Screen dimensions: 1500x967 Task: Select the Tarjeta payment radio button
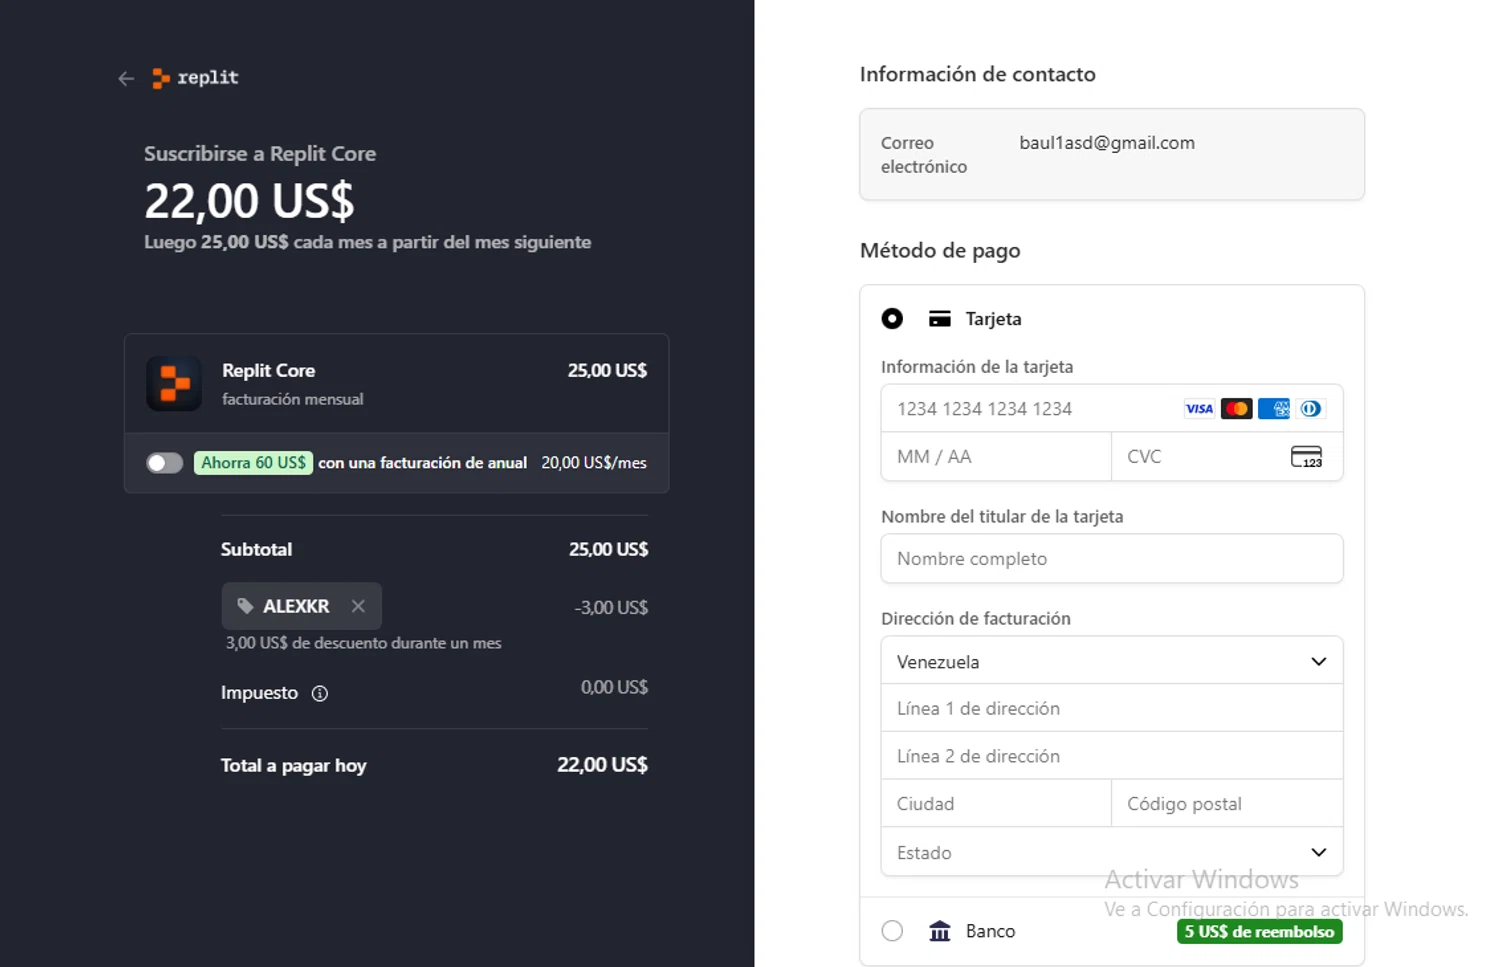[892, 319]
